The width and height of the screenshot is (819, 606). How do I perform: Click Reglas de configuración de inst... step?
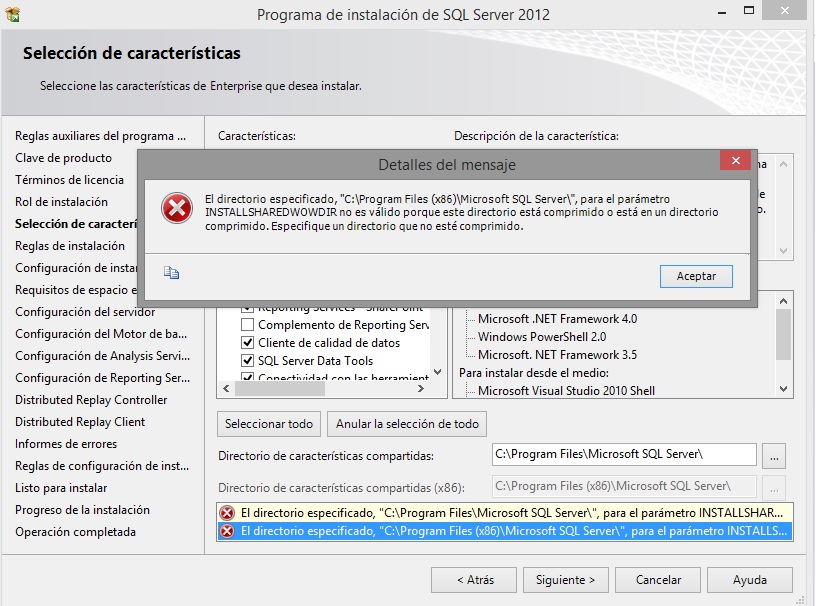(102, 465)
